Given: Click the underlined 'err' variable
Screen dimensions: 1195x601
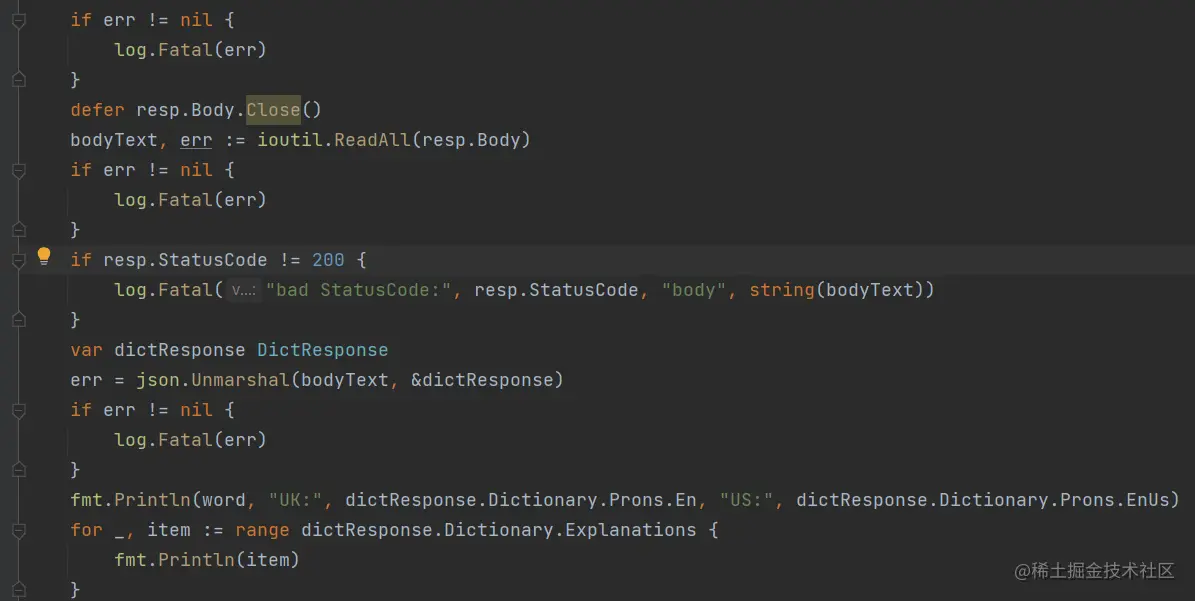Looking at the screenshot, I should point(196,140).
